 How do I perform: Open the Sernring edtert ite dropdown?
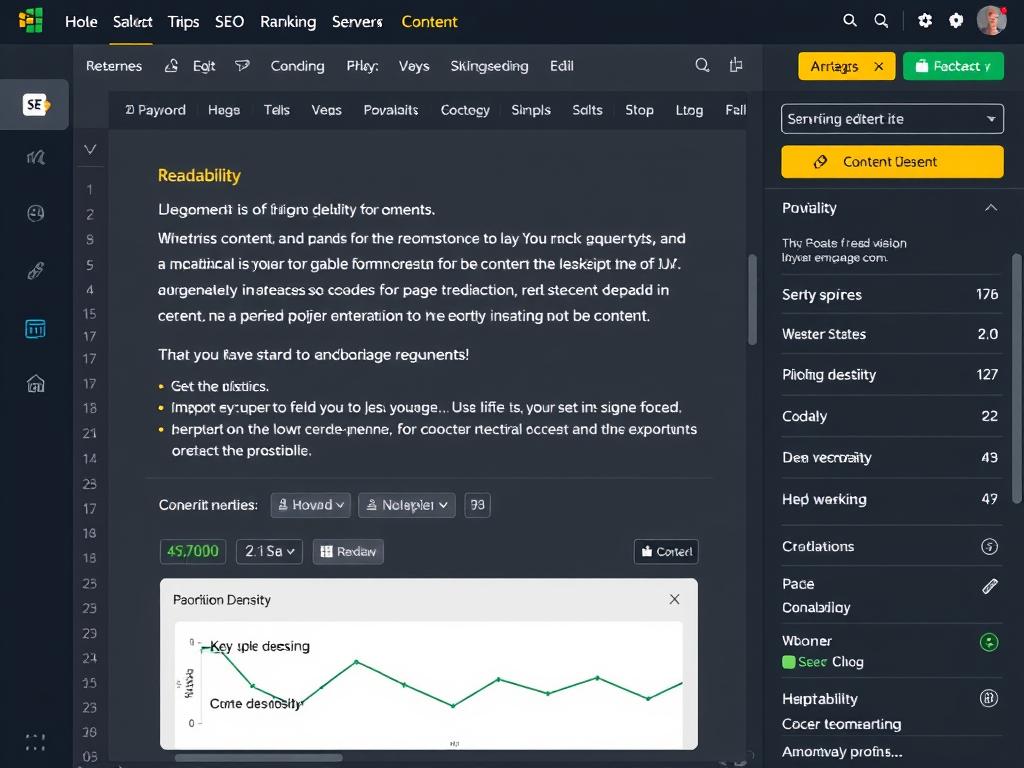(x=891, y=118)
